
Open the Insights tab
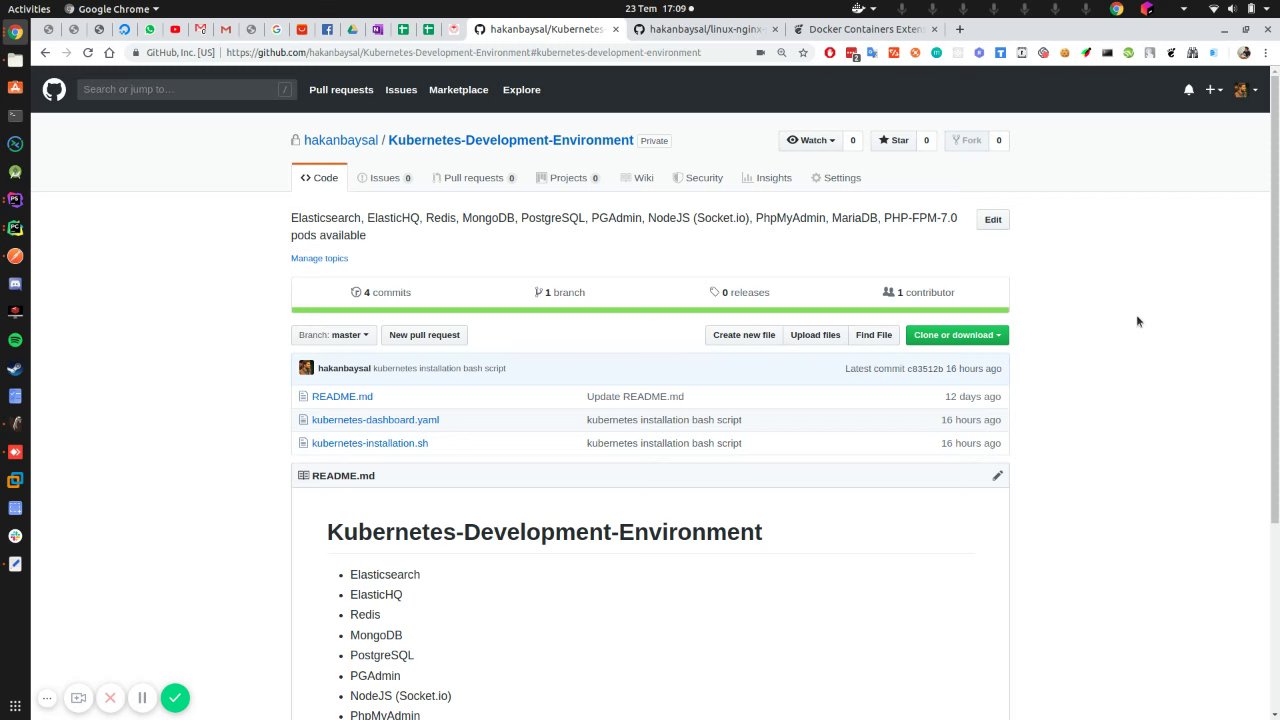(767, 178)
